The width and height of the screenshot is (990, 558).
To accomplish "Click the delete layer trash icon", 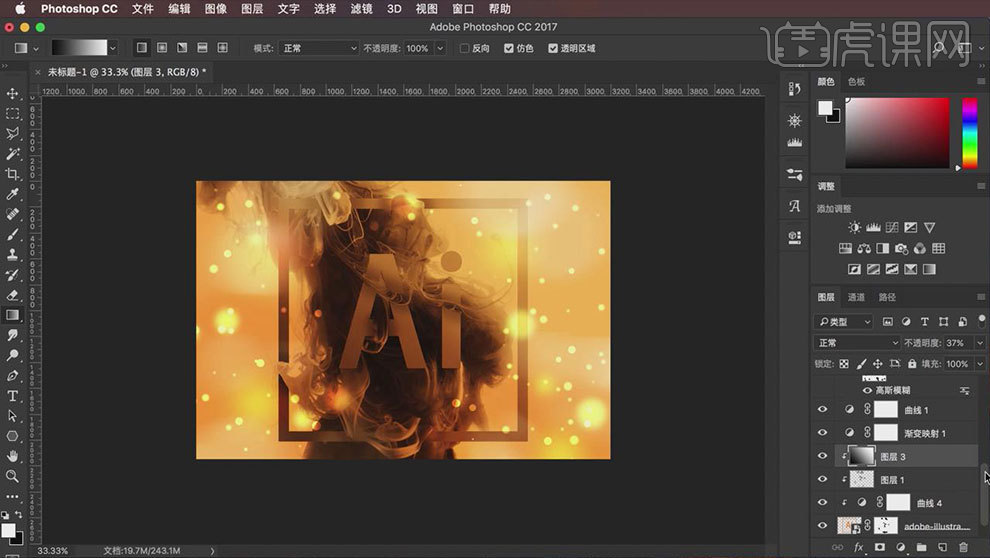I will coord(963,548).
